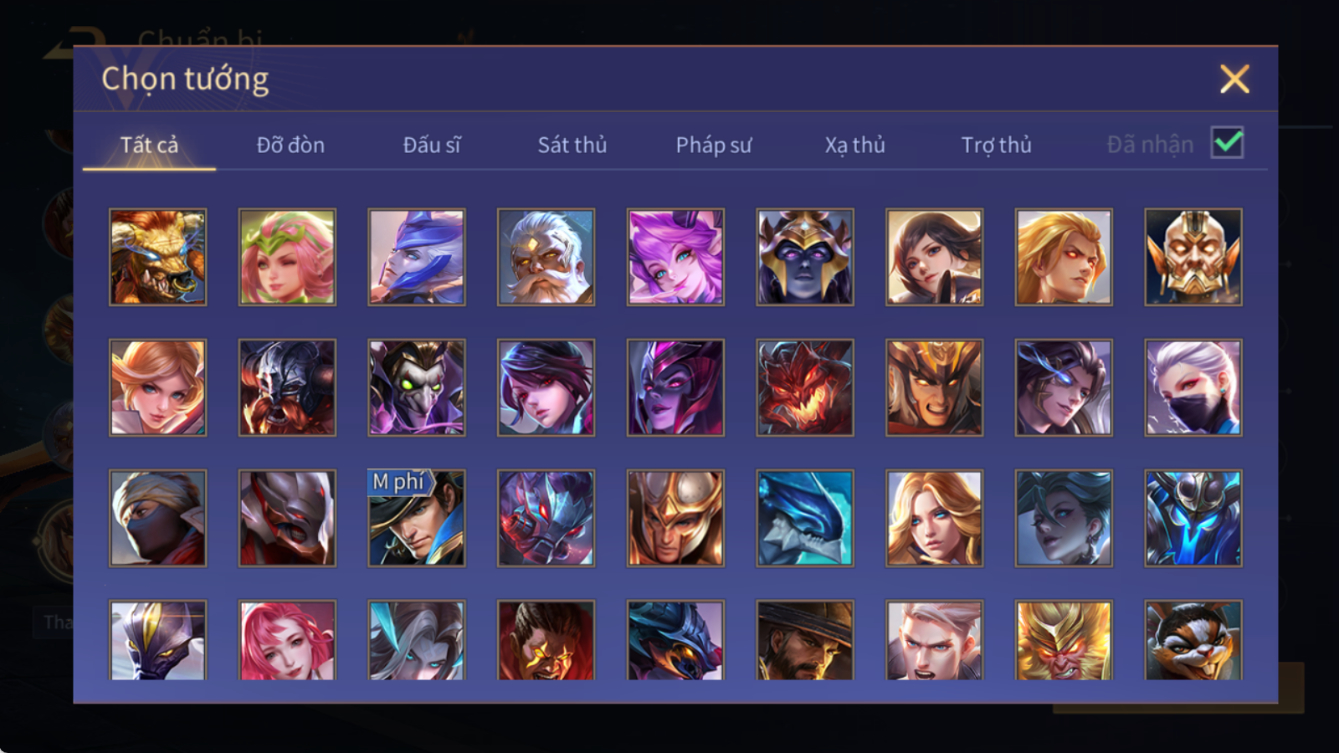Filter heroes by Xạ thủ
This screenshot has height=753, width=1339.
click(x=855, y=145)
